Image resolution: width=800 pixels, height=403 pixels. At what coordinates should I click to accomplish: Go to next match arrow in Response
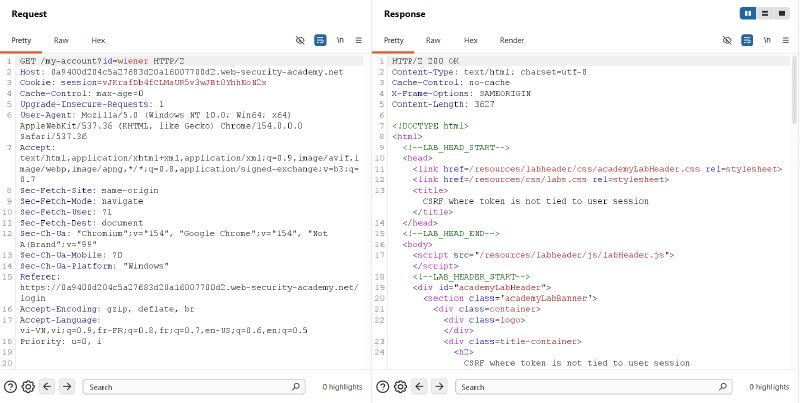click(439, 387)
